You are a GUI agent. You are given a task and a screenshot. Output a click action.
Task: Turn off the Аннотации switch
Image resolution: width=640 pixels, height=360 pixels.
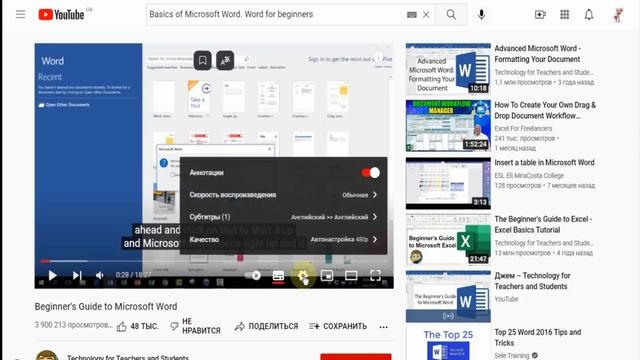(371, 173)
